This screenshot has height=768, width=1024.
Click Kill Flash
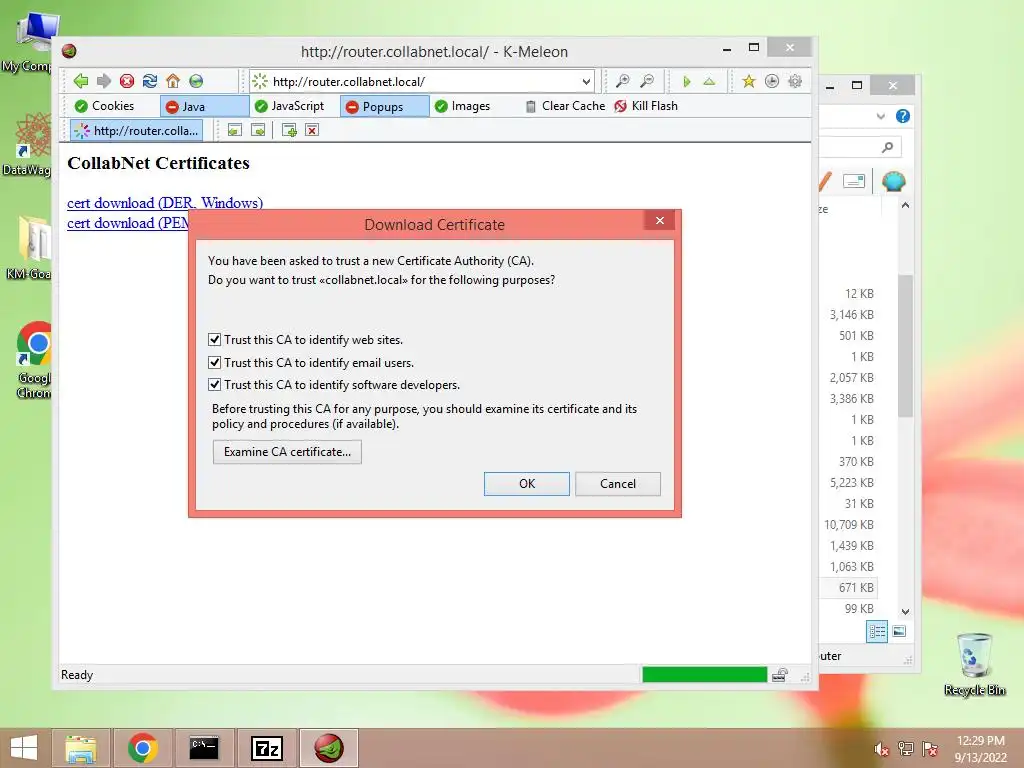[646, 106]
